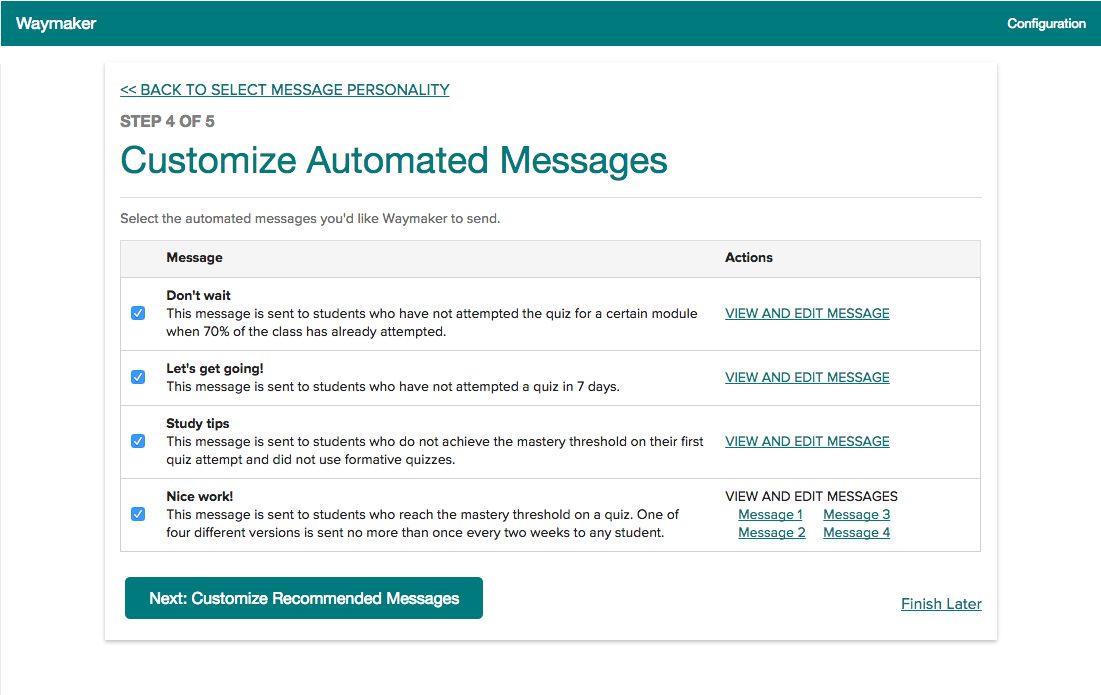Click the Customize Automated Messages heading
Viewport: 1101px width, 695px height.
tap(394, 160)
